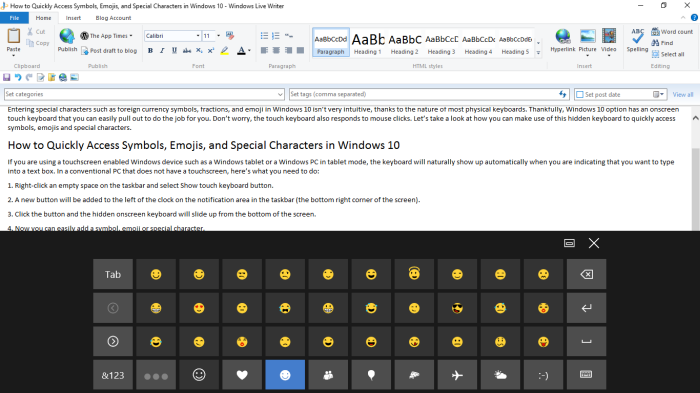
Task: Click the clear formatting eraser icon
Action: [x=230, y=36]
